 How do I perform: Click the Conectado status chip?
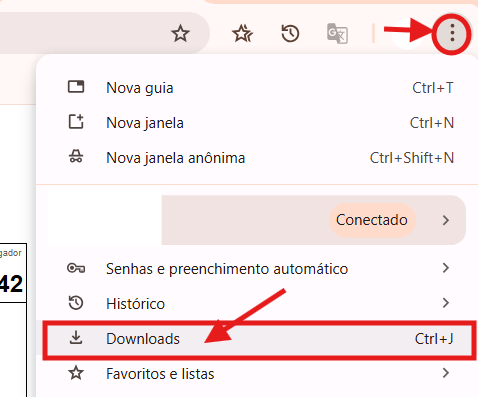pos(372,220)
